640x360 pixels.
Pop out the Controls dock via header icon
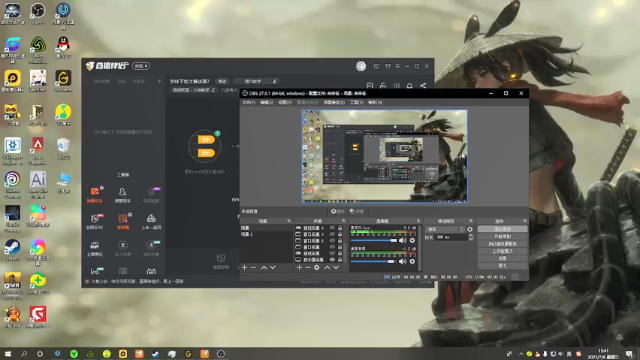[525, 221]
